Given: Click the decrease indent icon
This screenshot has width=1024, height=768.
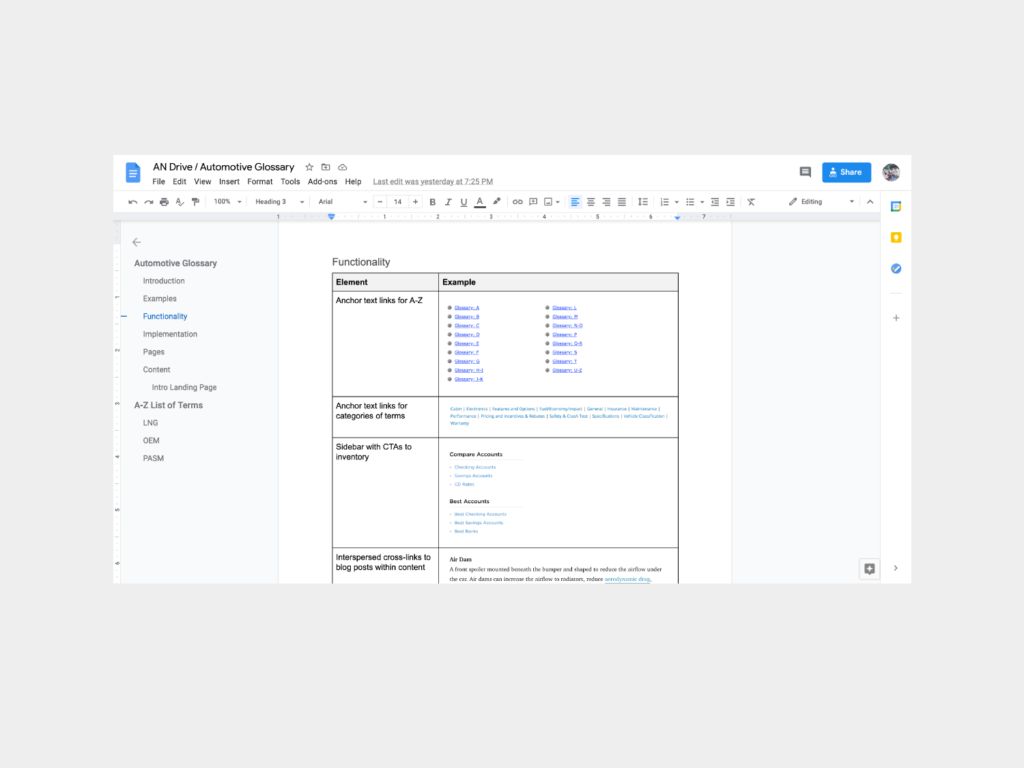Looking at the screenshot, I should click(715, 202).
